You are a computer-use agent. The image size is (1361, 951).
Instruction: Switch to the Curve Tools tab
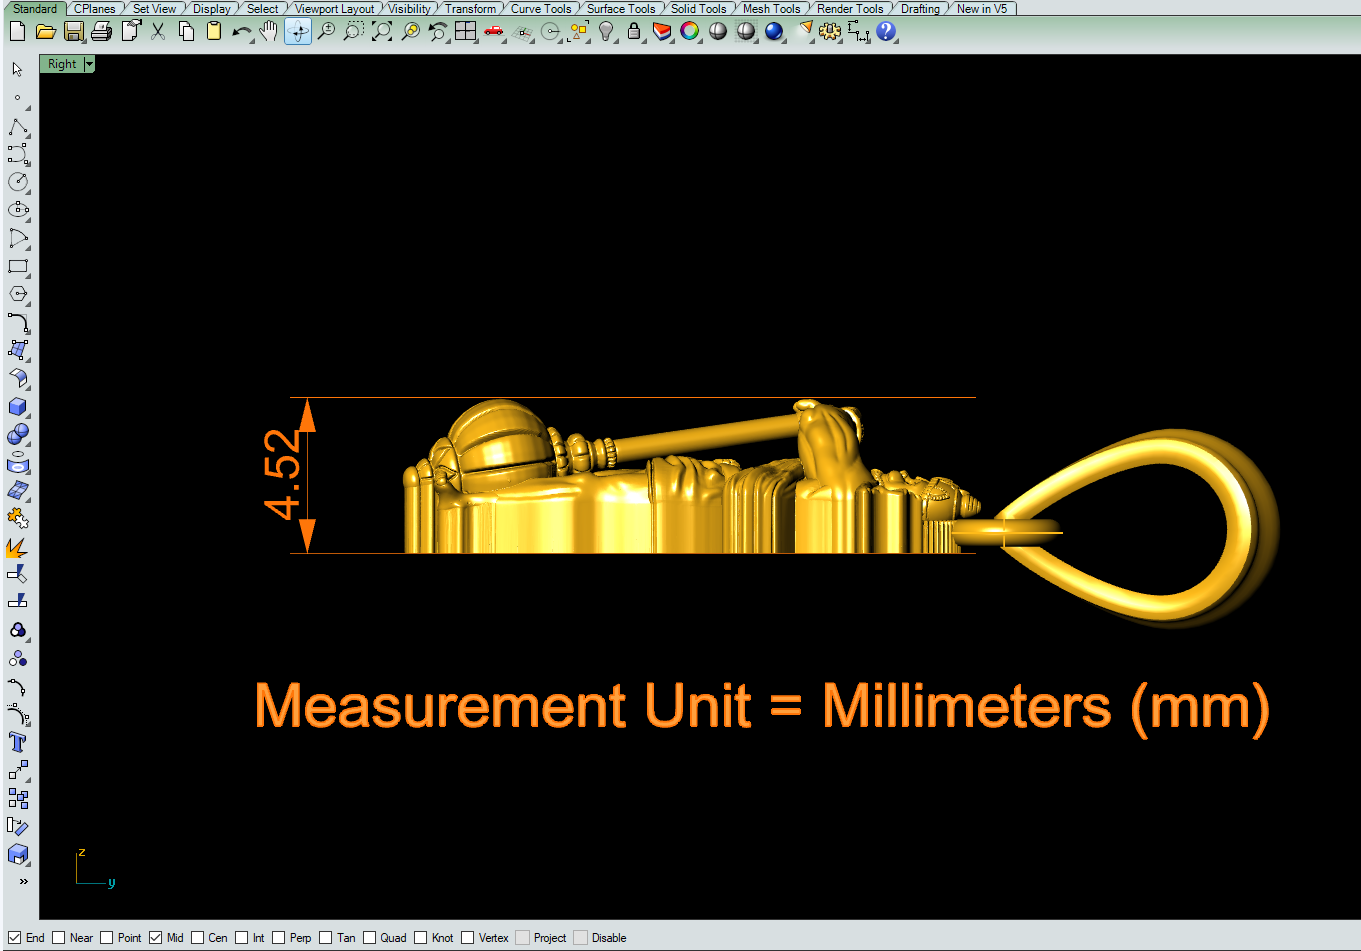(541, 8)
